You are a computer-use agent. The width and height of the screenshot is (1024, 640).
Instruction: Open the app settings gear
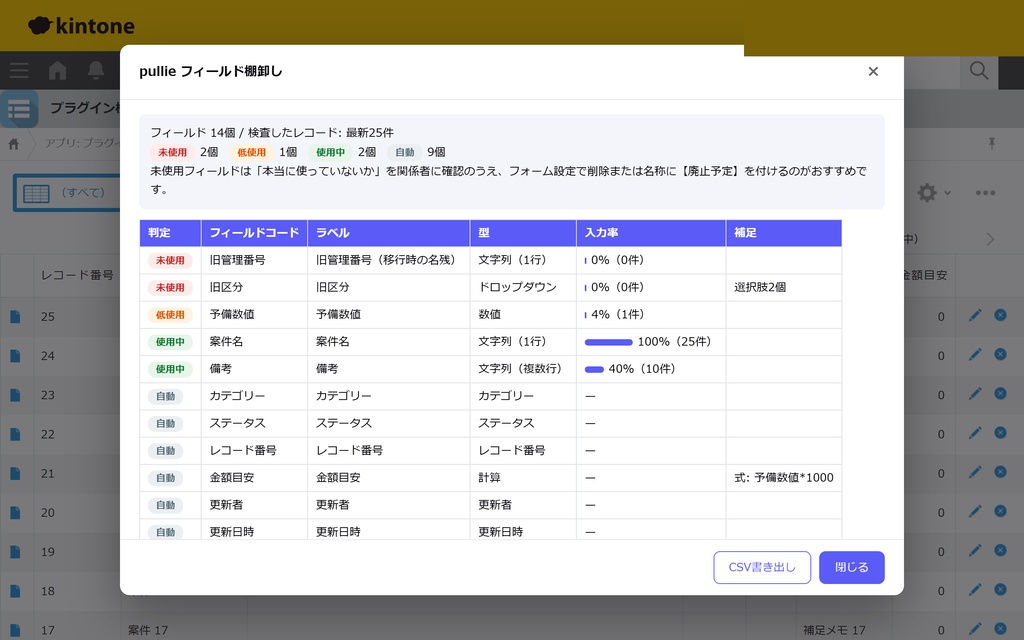coord(927,193)
